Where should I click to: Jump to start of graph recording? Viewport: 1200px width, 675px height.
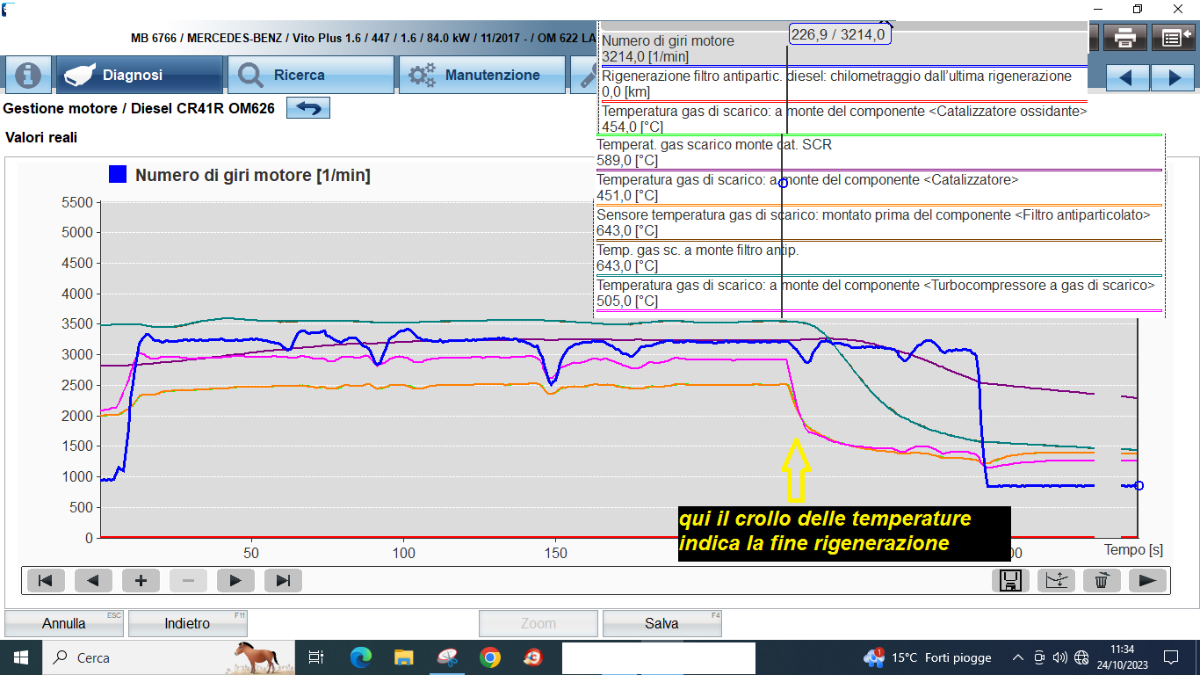pos(45,580)
